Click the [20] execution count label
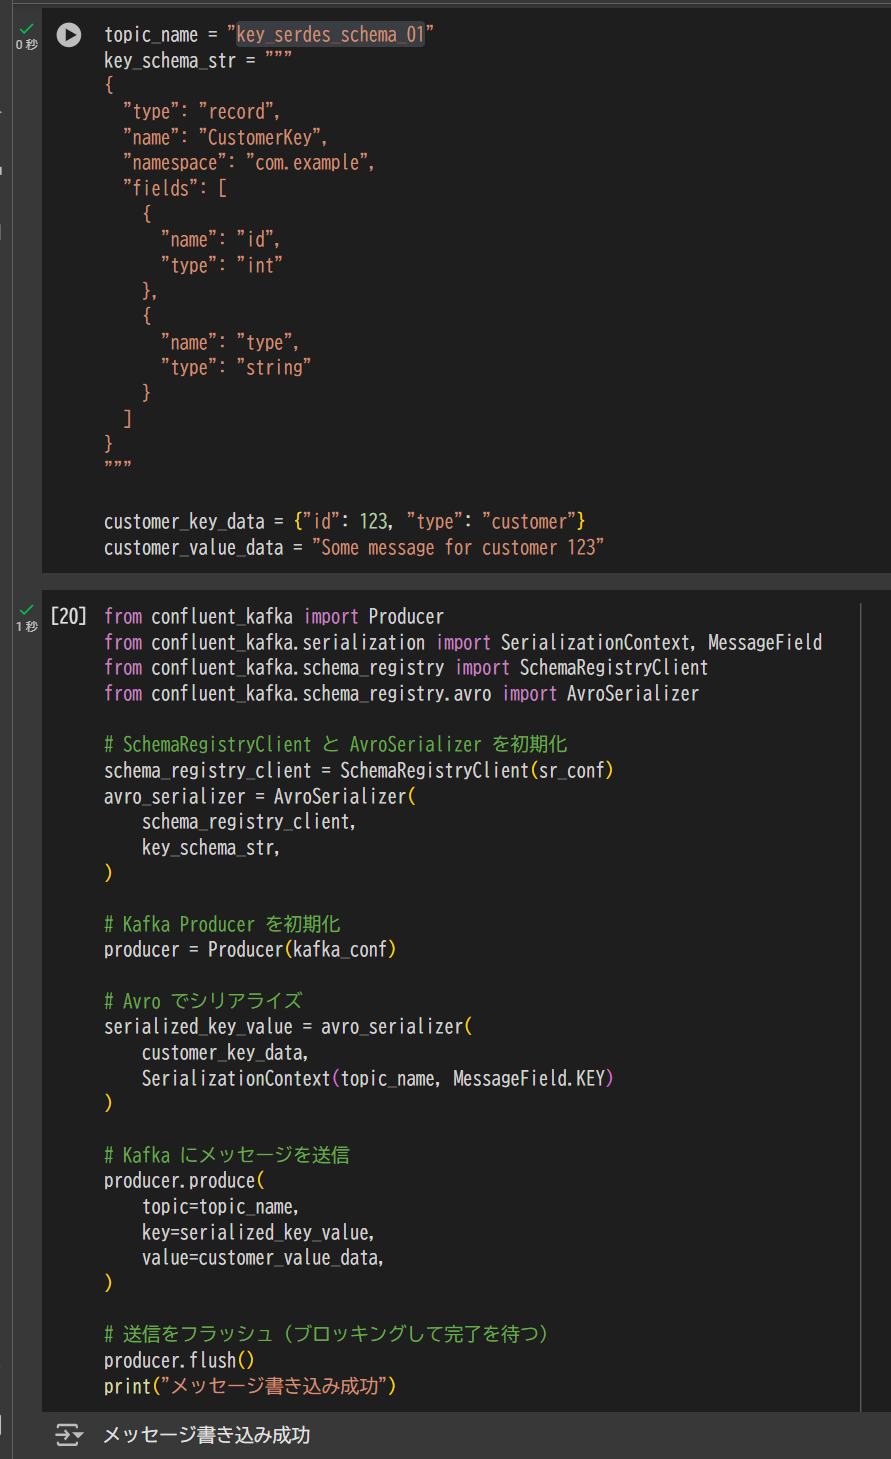Image resolution: width=891 pixels, height=1459 pixels. (69, 616)
